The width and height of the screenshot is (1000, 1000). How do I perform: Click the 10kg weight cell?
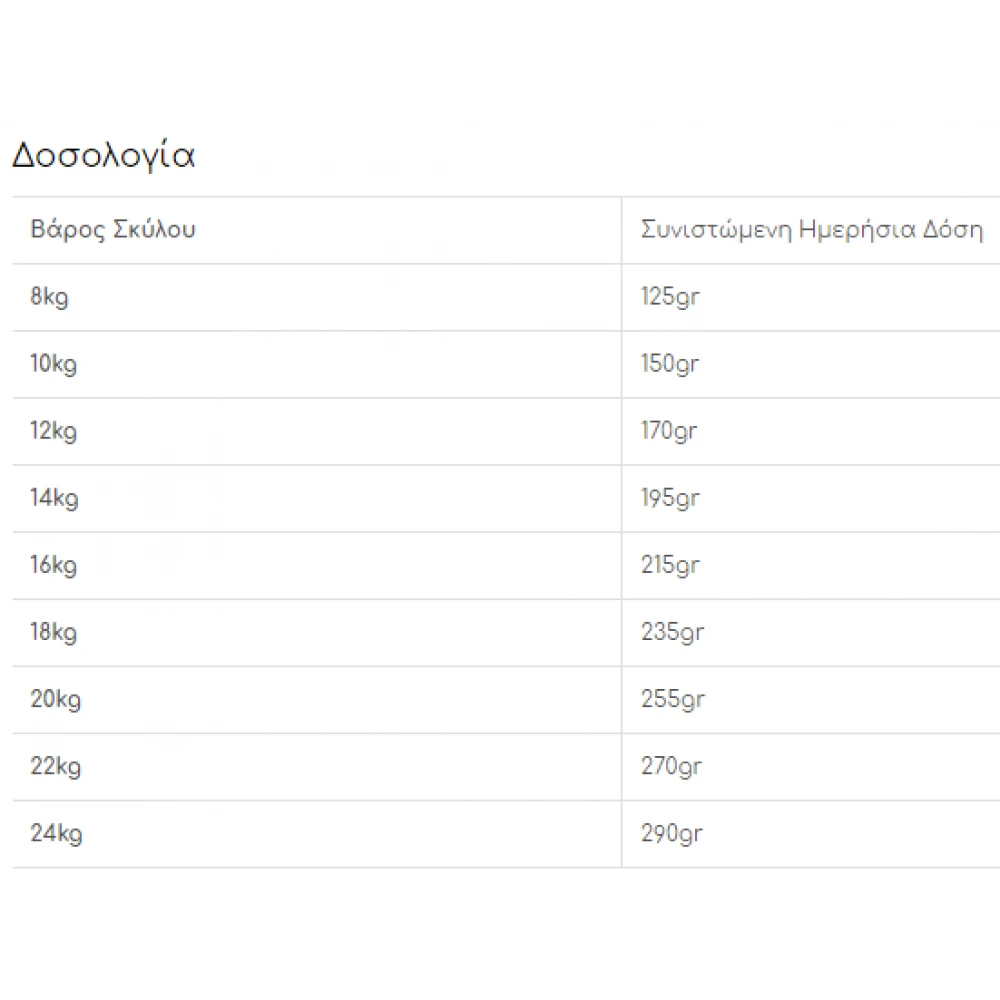(x=54, y=364)
